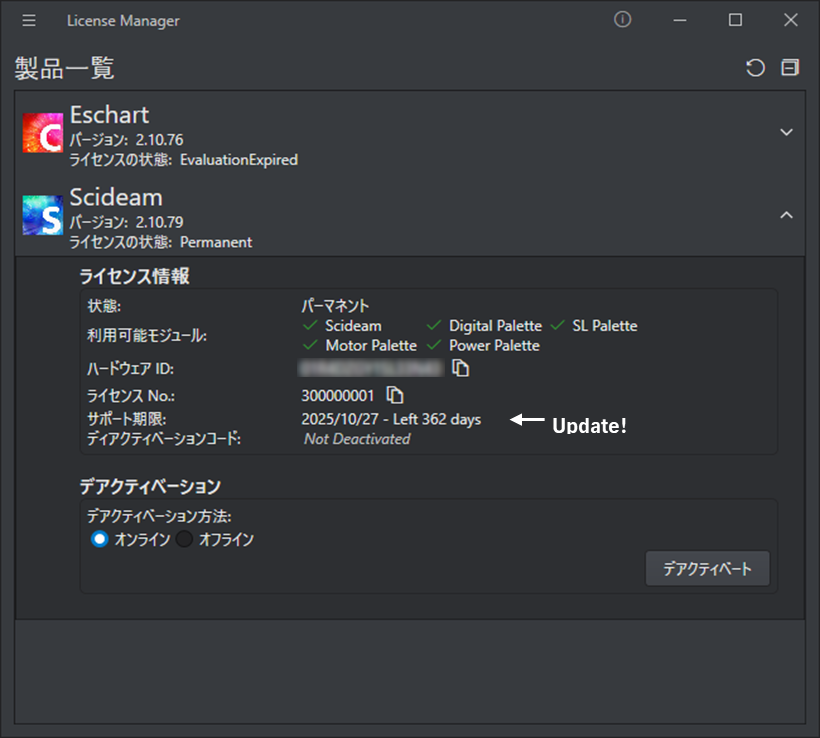The width and height of the screenshot is (820, 738).
Task: Click the サポート期限 label
Action: (127, 419)
